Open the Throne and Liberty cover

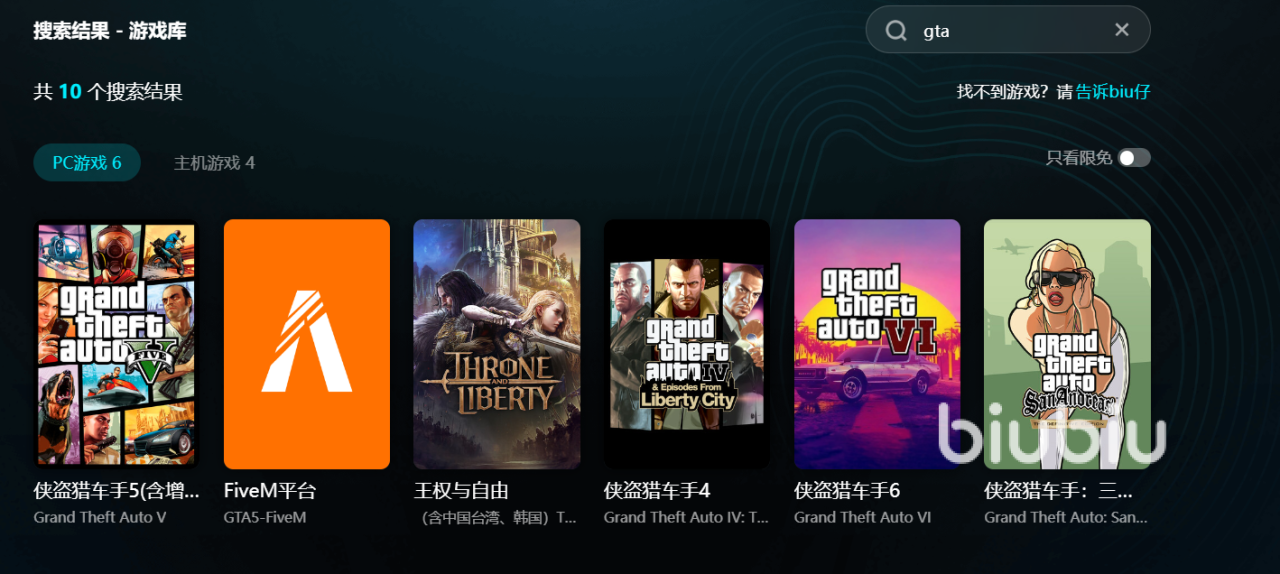(497, 344)
